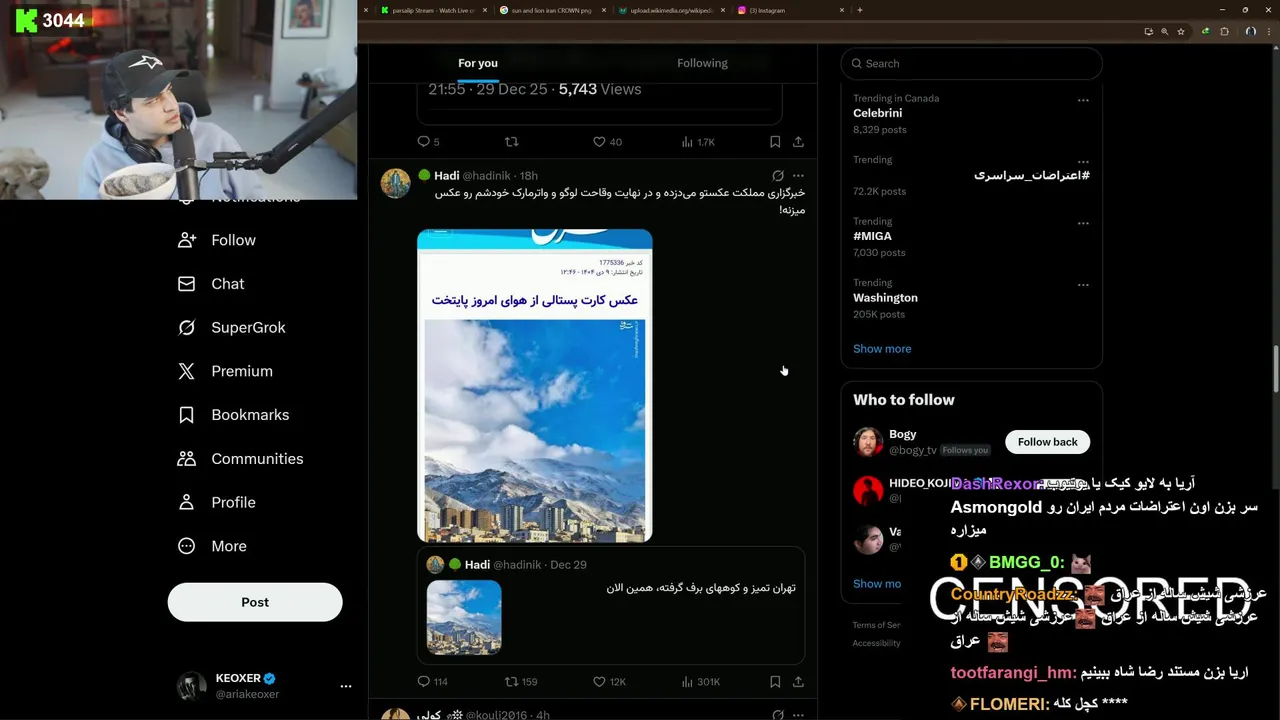Reply to Hadi's post with 114 replies
Image resolution: width=1280 pixels, height=720 pixels.
432,682
